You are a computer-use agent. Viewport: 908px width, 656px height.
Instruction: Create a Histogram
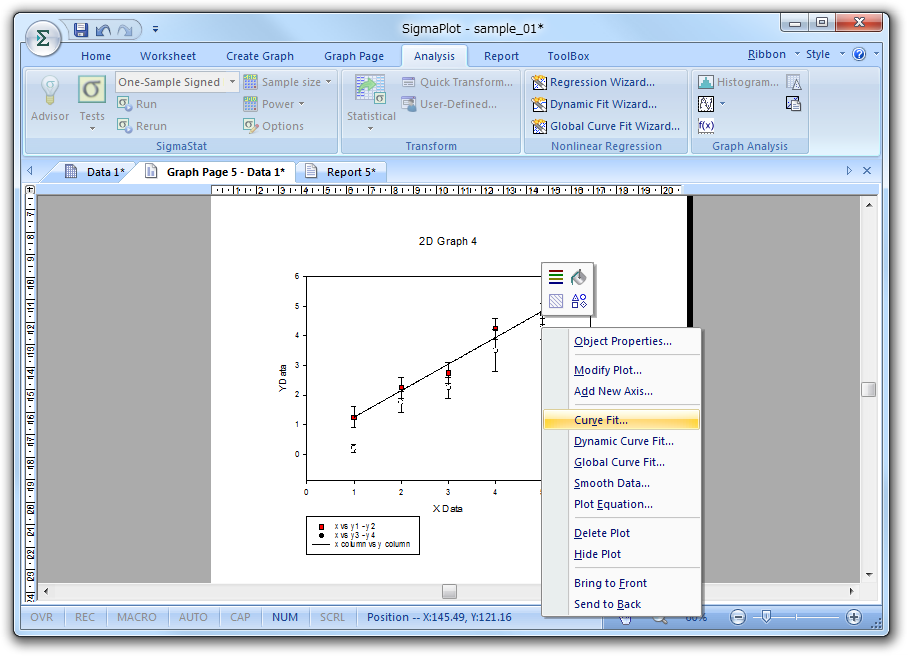point(738,82)
